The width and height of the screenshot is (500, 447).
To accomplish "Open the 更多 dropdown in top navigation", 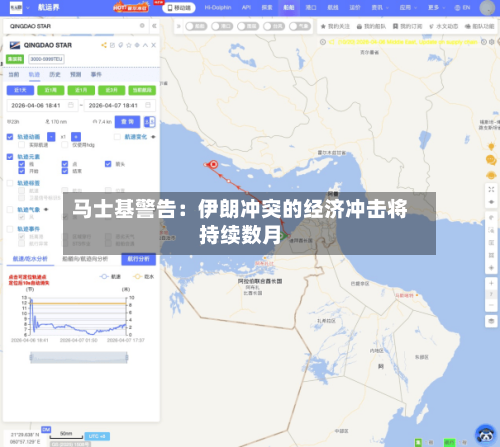I will coord(436,7).
